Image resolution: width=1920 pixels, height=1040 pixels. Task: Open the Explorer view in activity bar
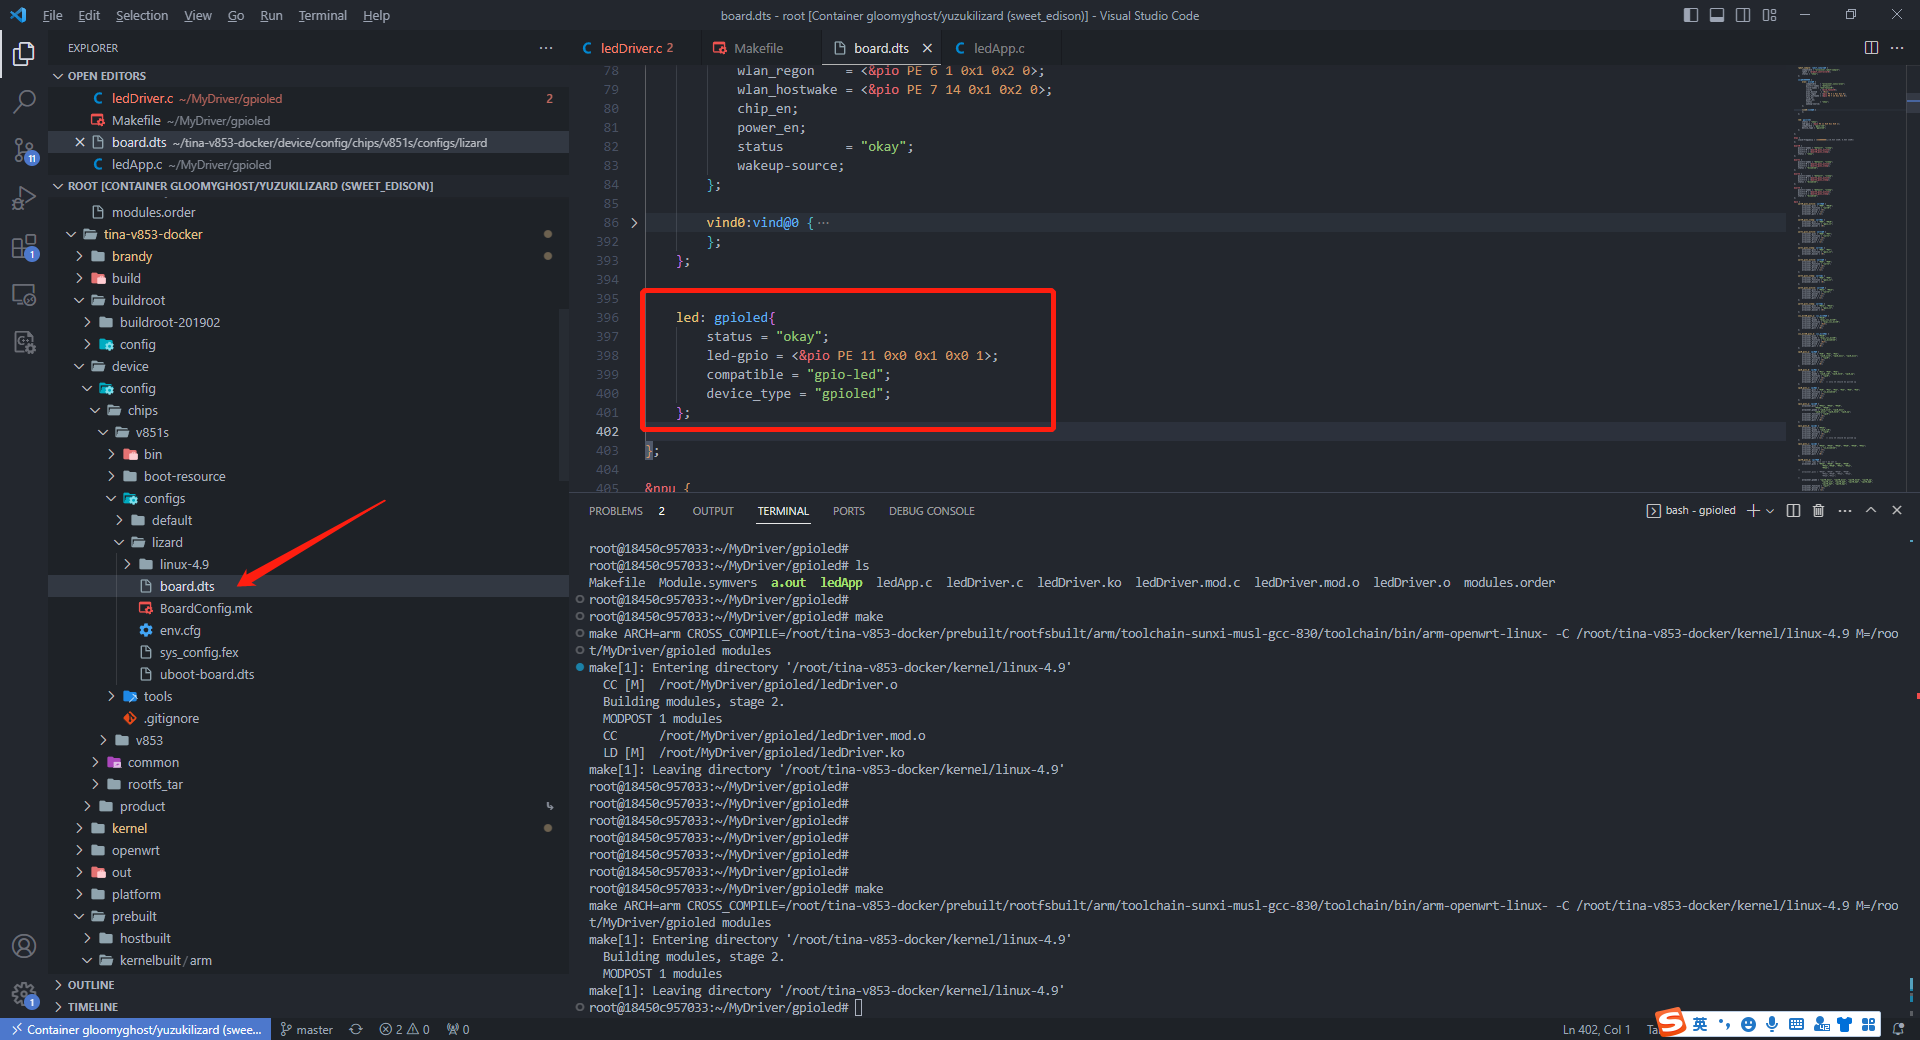tap(24, 54)
